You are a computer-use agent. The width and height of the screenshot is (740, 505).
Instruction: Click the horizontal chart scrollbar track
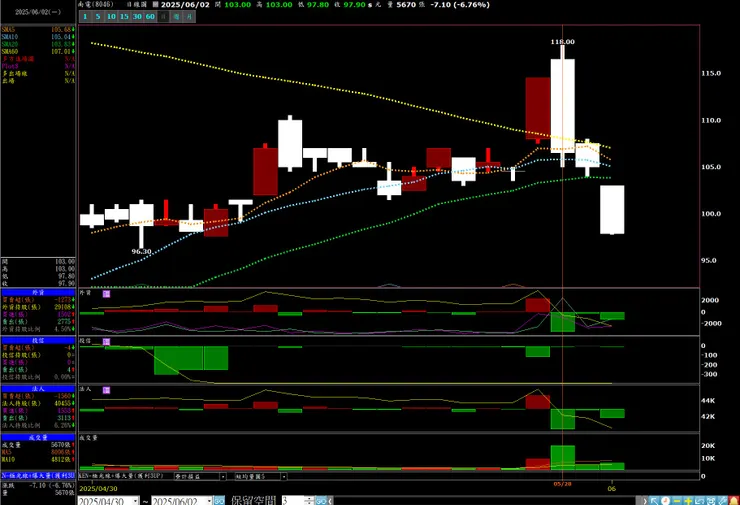click(x=487, y=501)
